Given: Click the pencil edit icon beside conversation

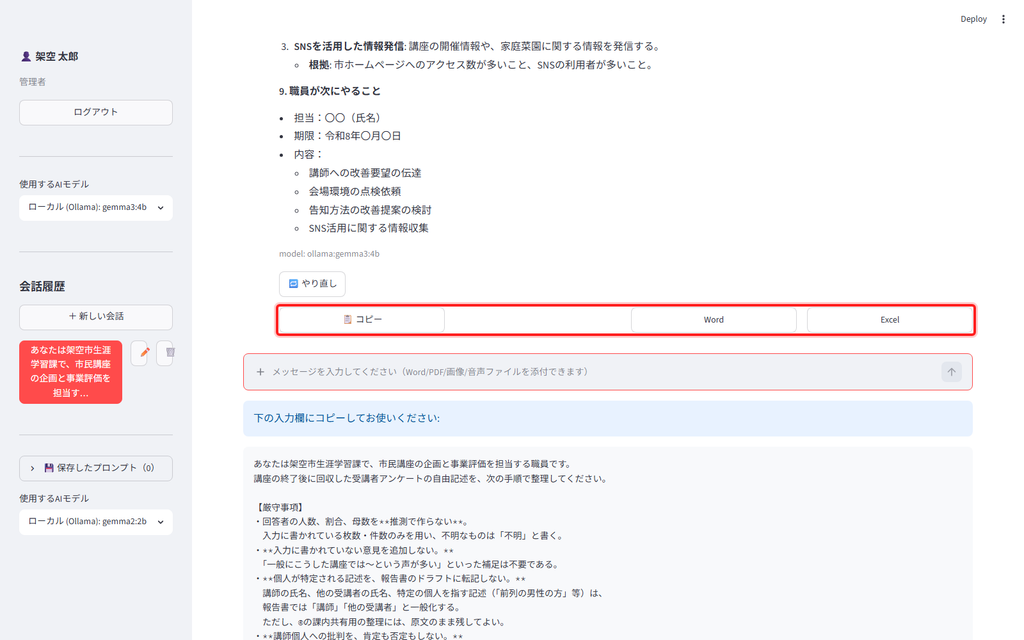Looking at the screenshot, I should tap(144, 353).
